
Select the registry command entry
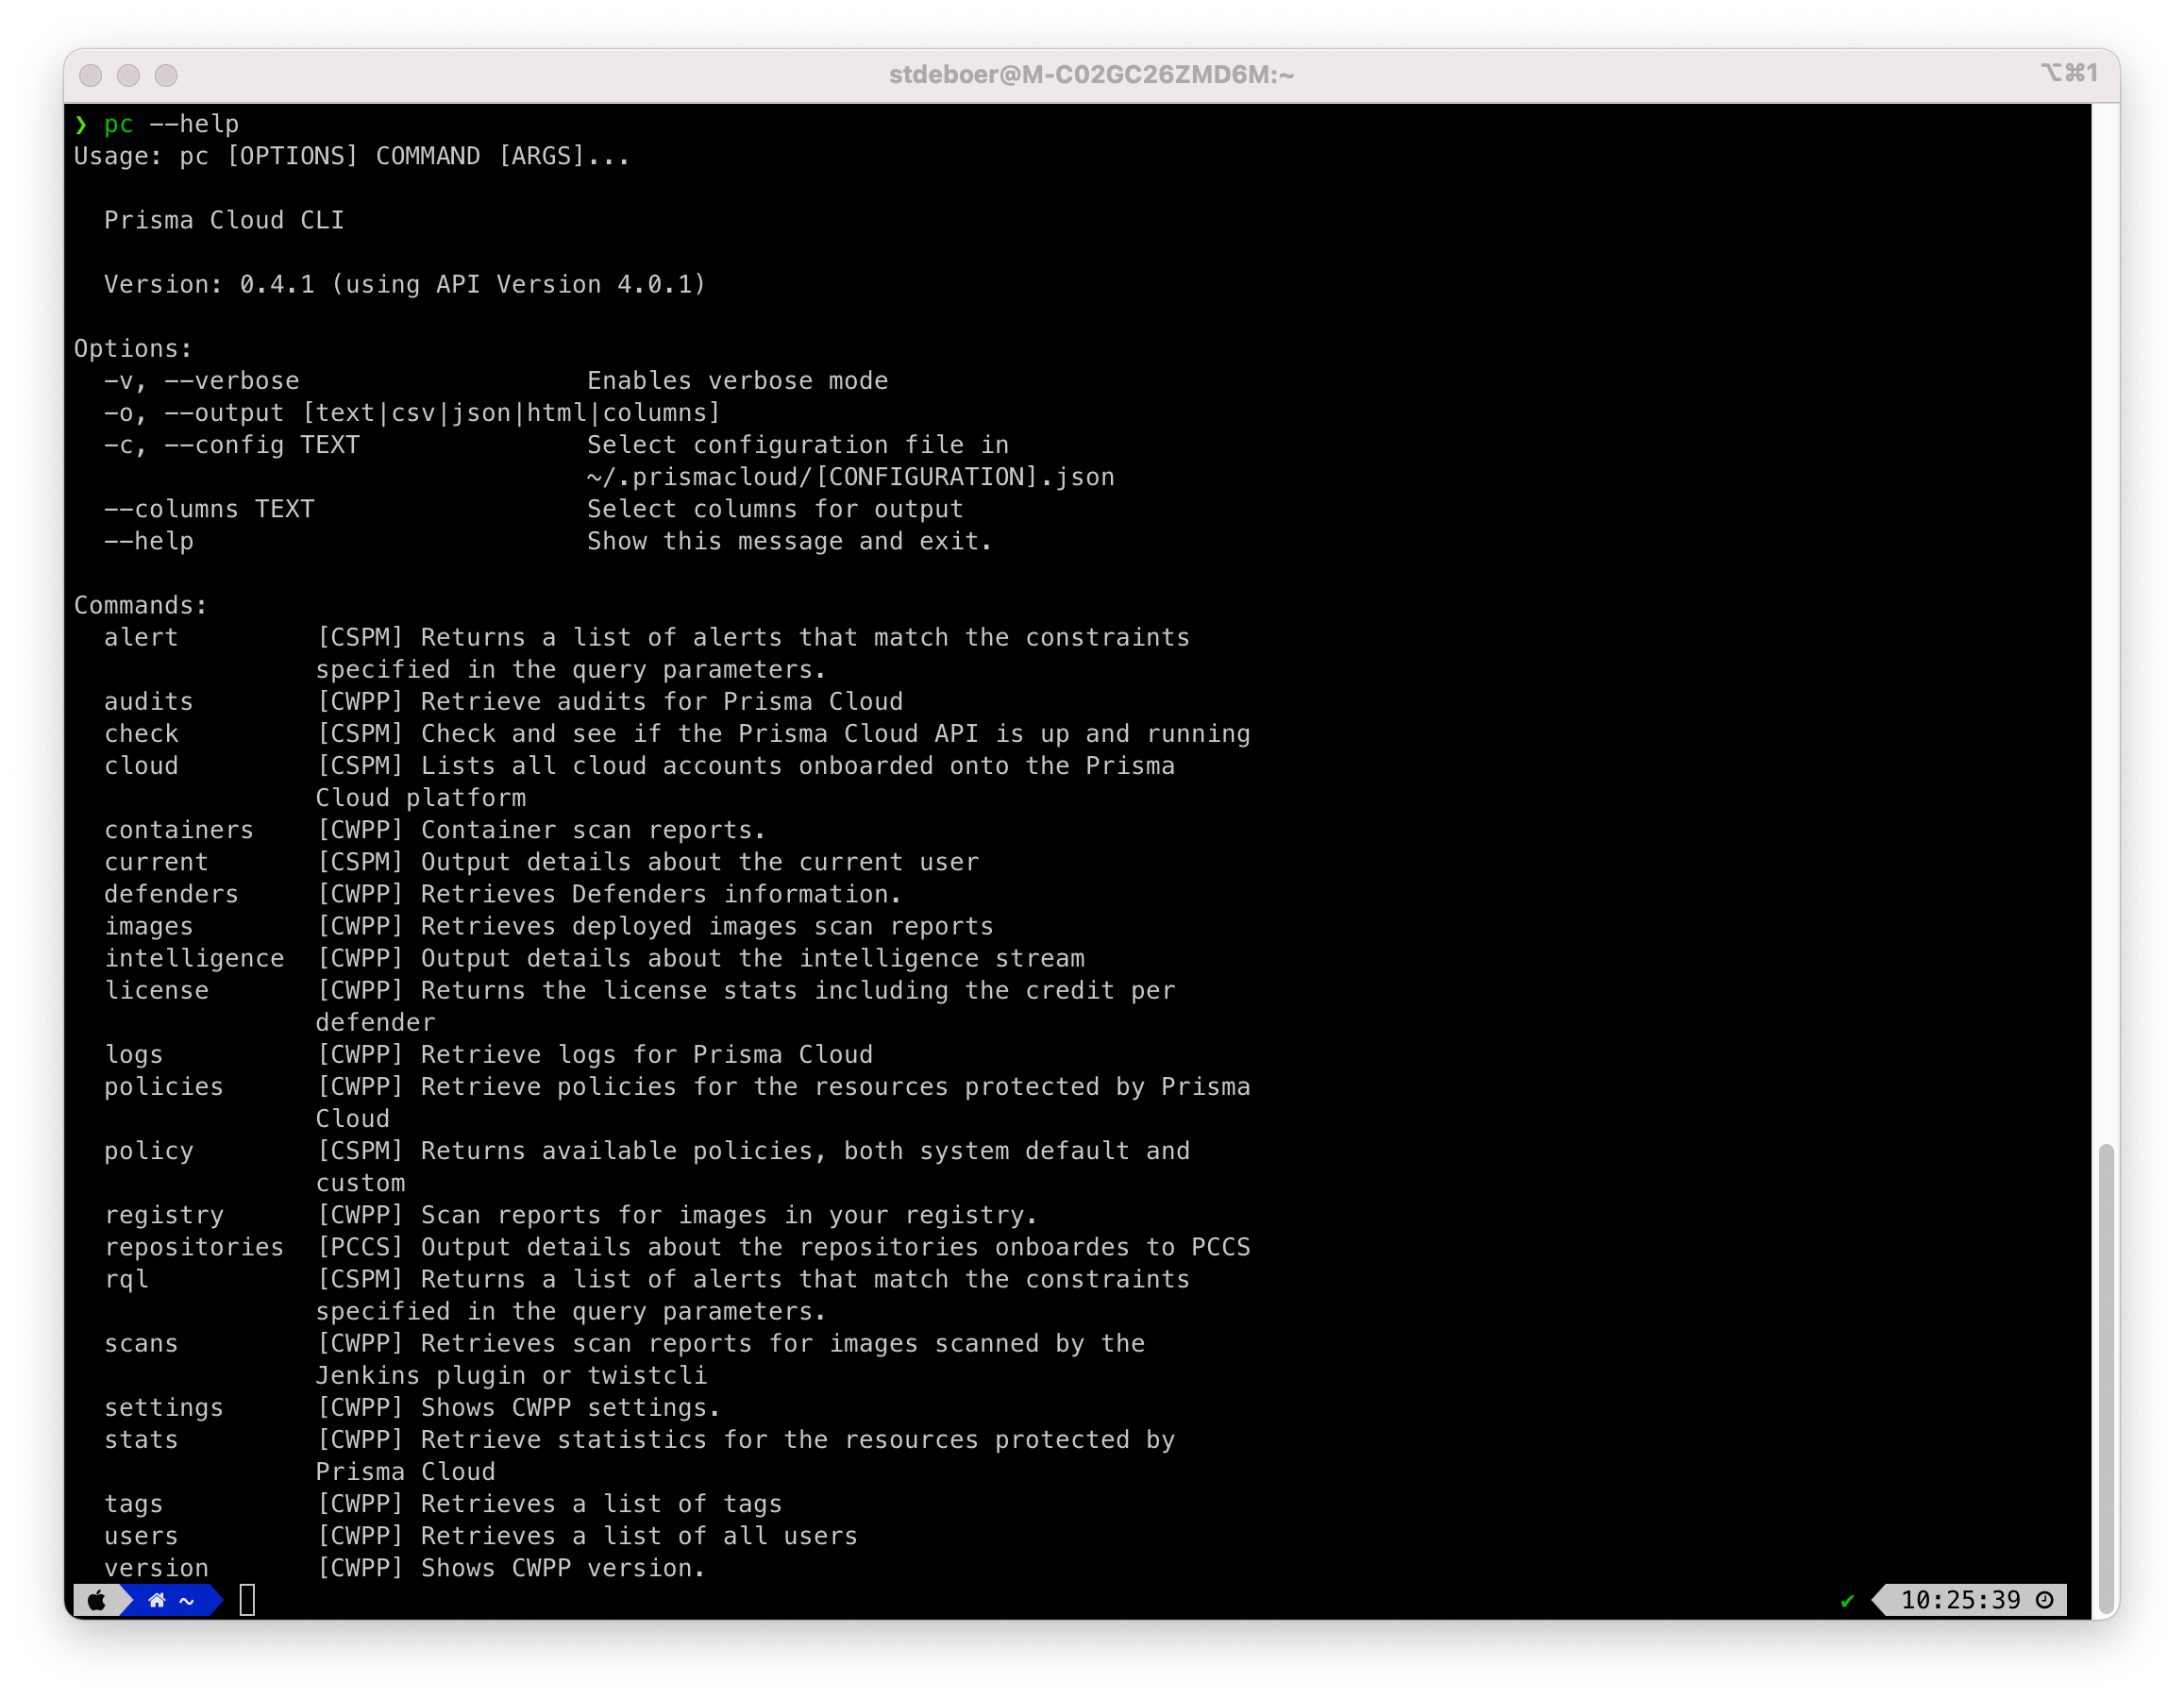[165, 1214]
